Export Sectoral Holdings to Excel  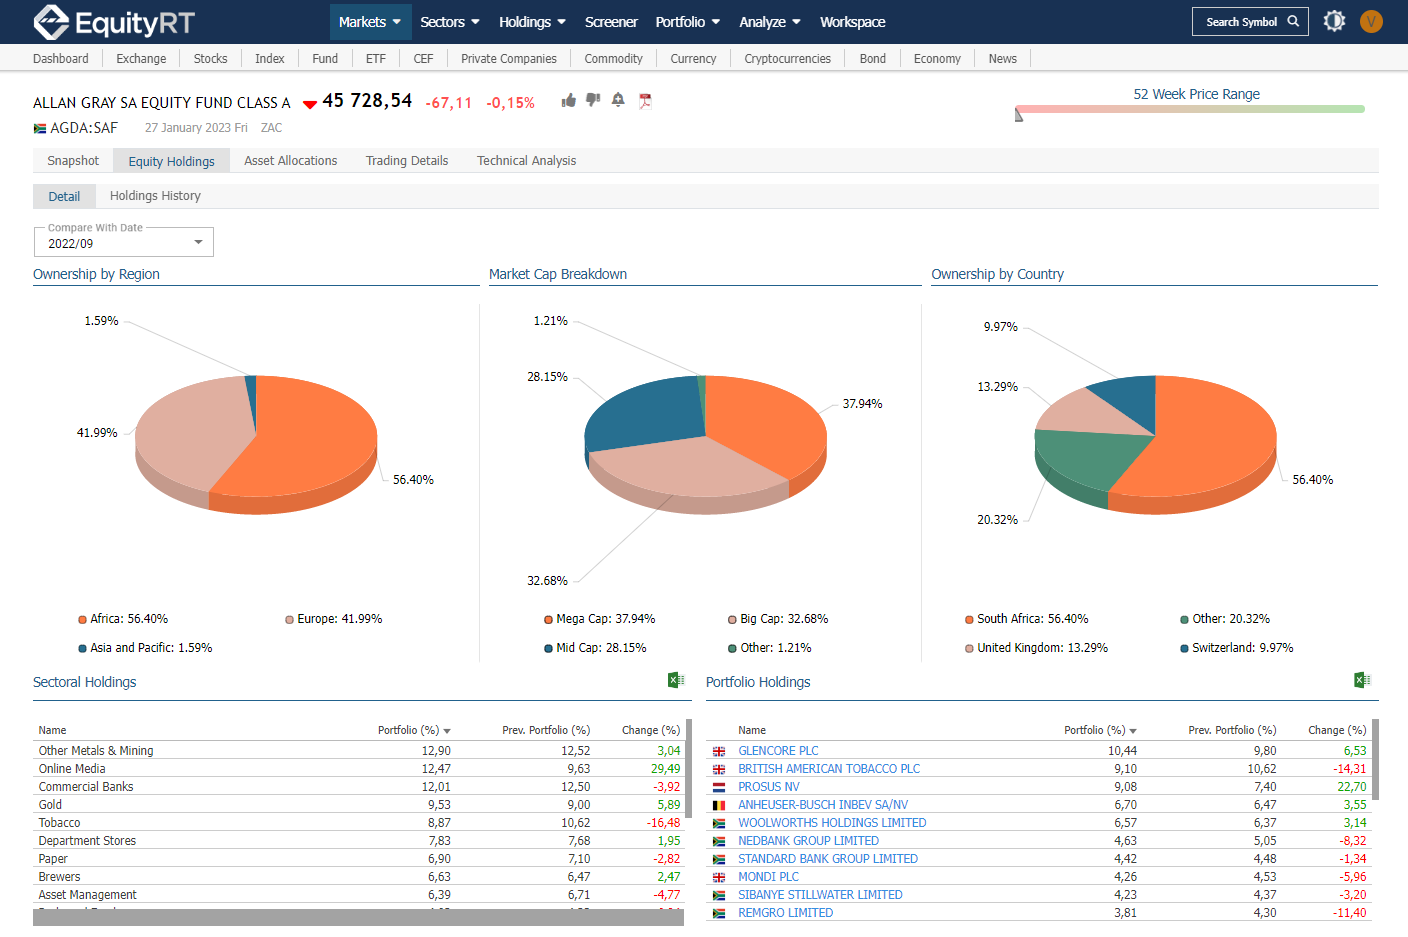click(676, 680)
